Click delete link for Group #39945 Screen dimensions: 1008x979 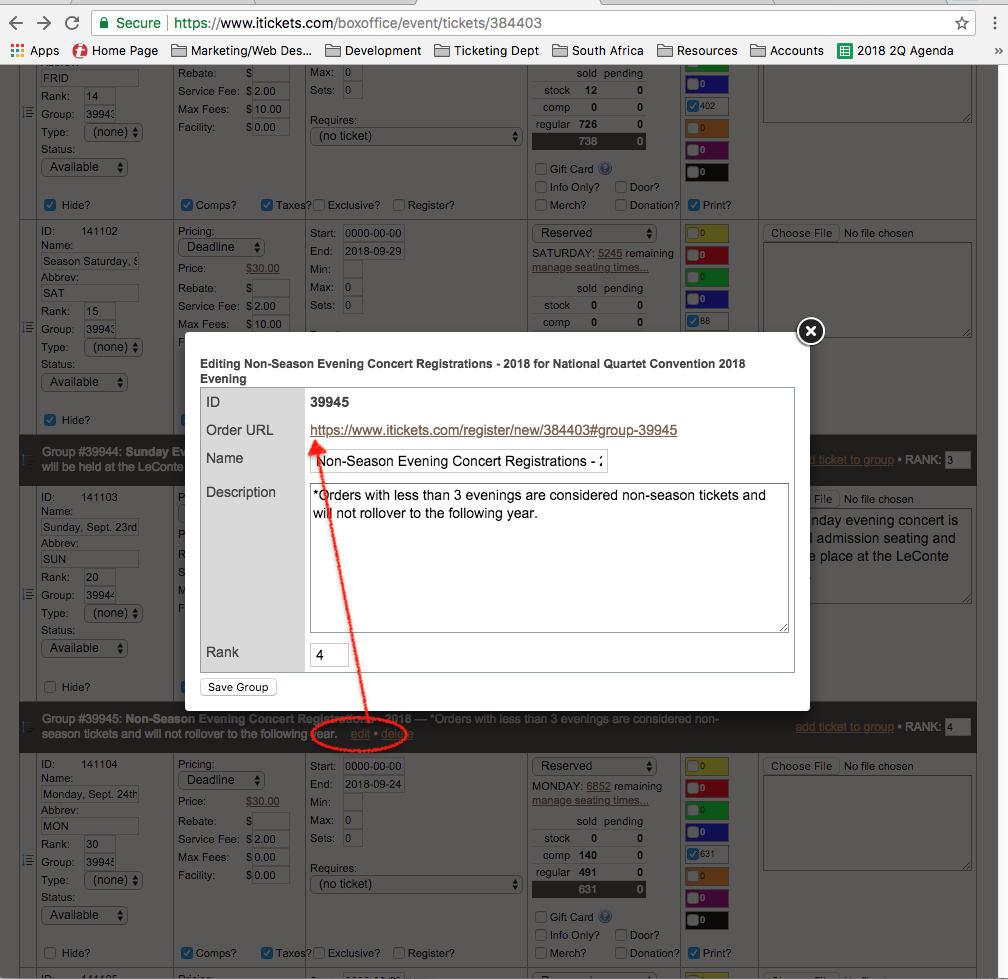(397, 734)
